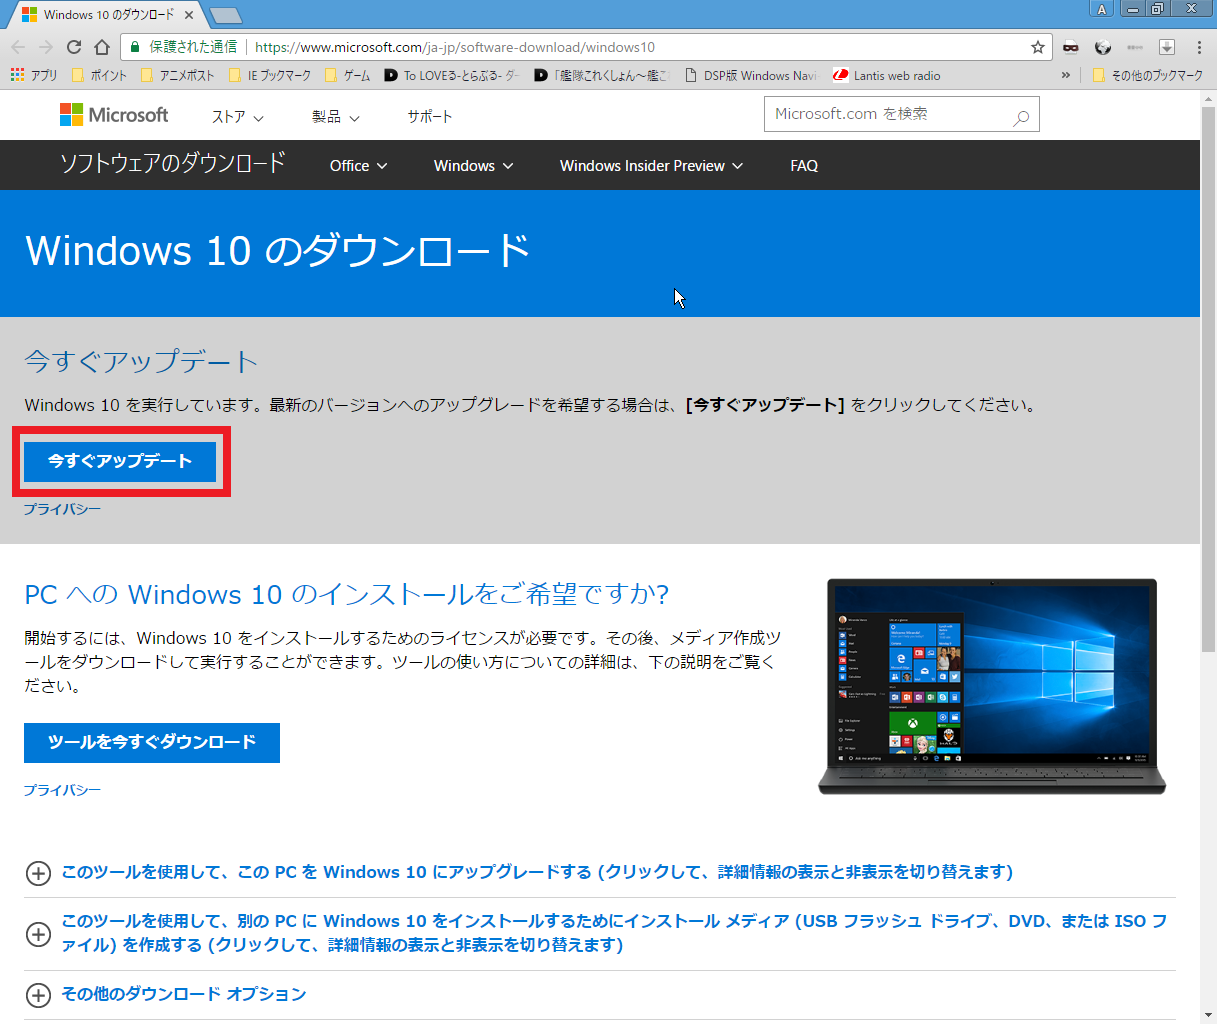This screenshot has height=1024, width=1217.
Task: Click the browser forward arrow
Action: (46, 47)
